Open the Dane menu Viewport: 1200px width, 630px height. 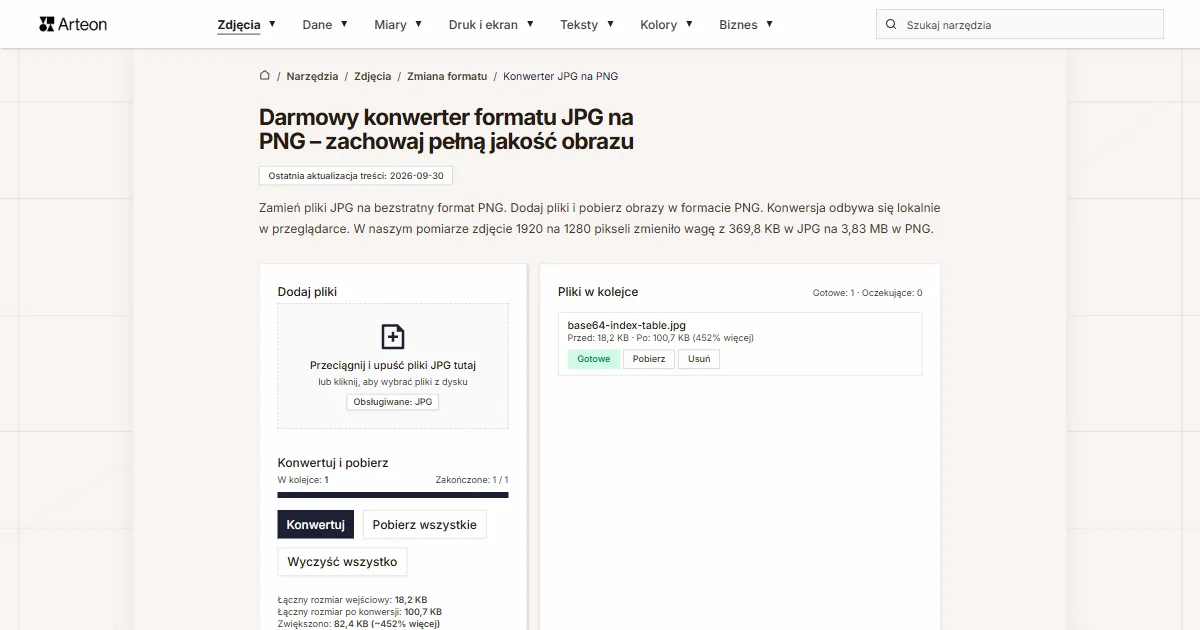(317, 25)
